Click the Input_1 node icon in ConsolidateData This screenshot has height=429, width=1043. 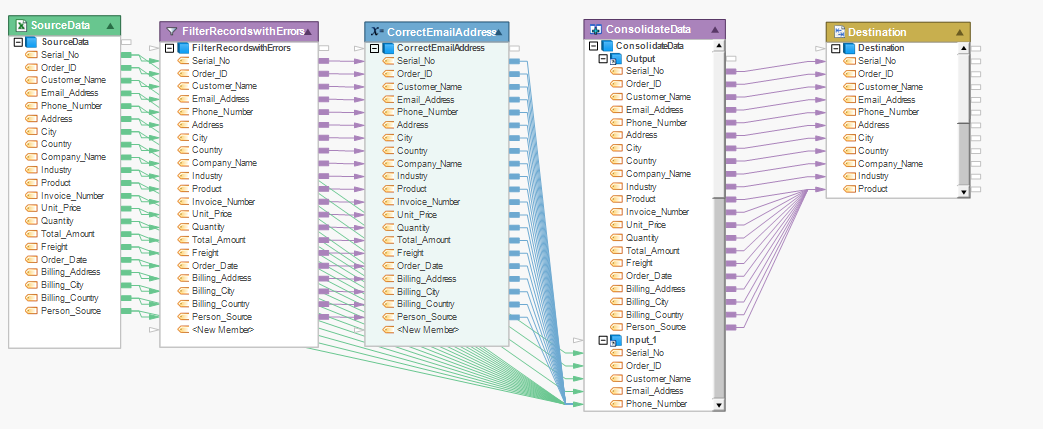[x=617, y=340]
